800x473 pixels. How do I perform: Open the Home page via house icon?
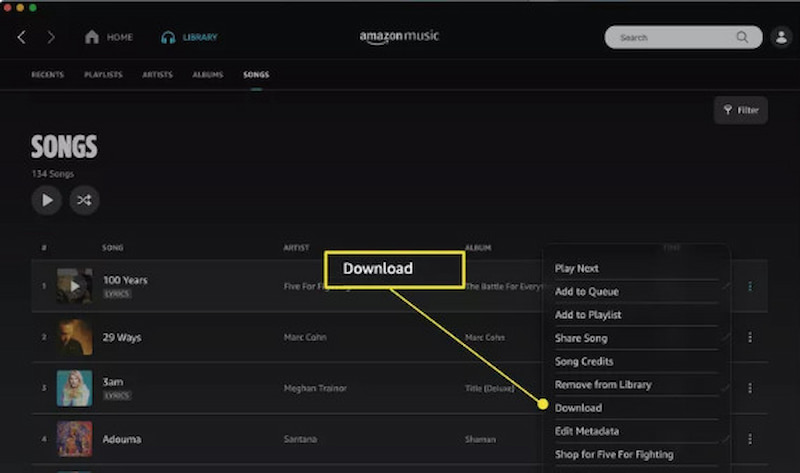[92, 37]
